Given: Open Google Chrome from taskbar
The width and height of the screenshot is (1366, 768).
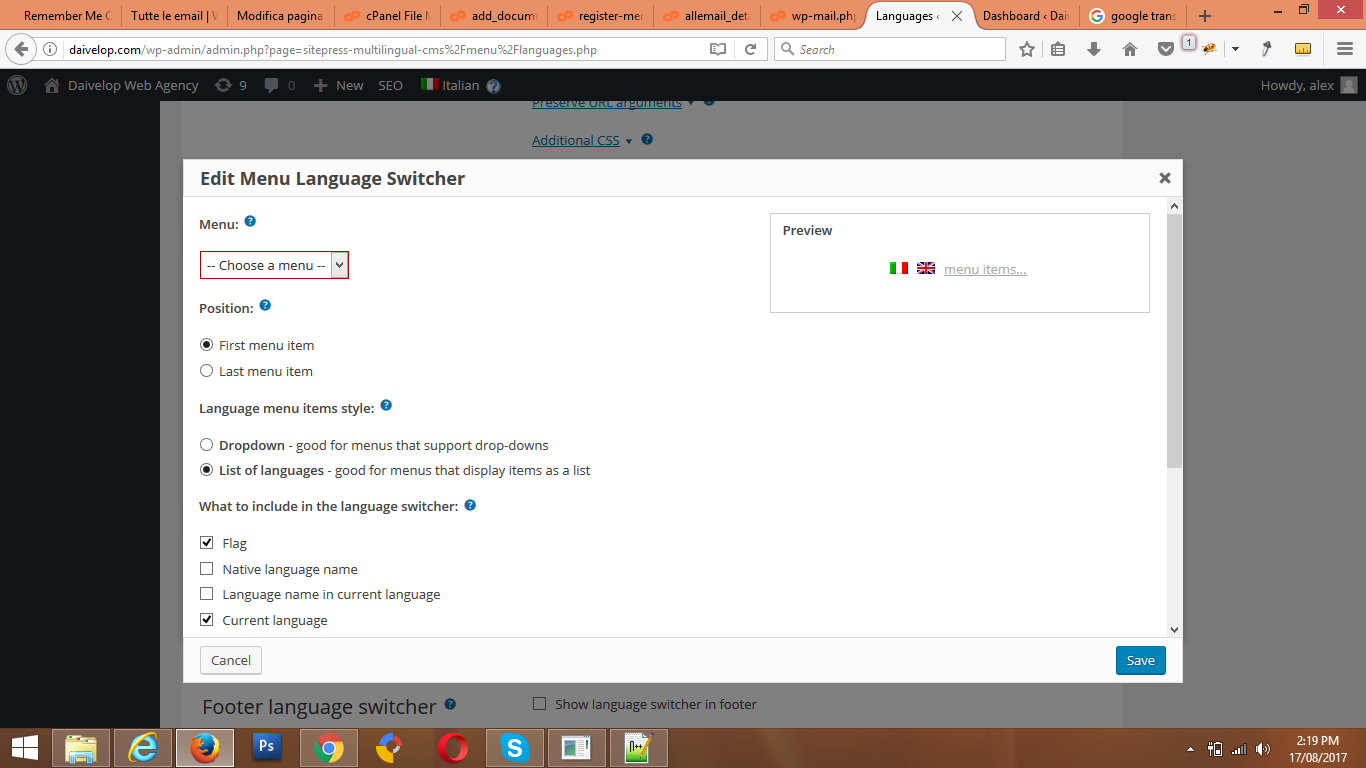Looking at the screenshot, I should pyautogui.click(x=329, y=747).
